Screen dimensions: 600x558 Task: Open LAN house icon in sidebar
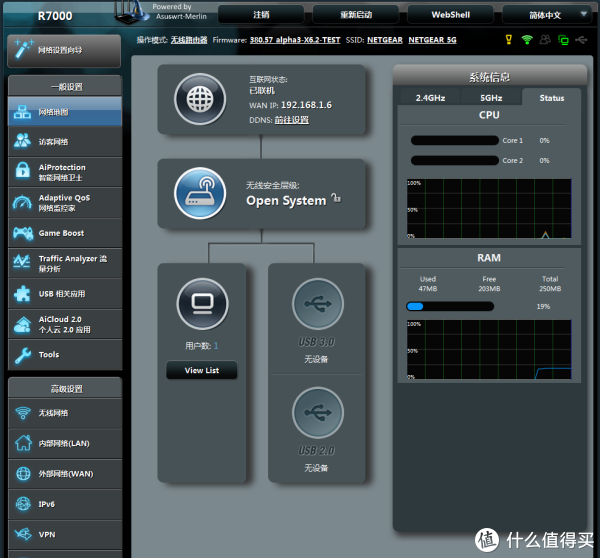23,443
